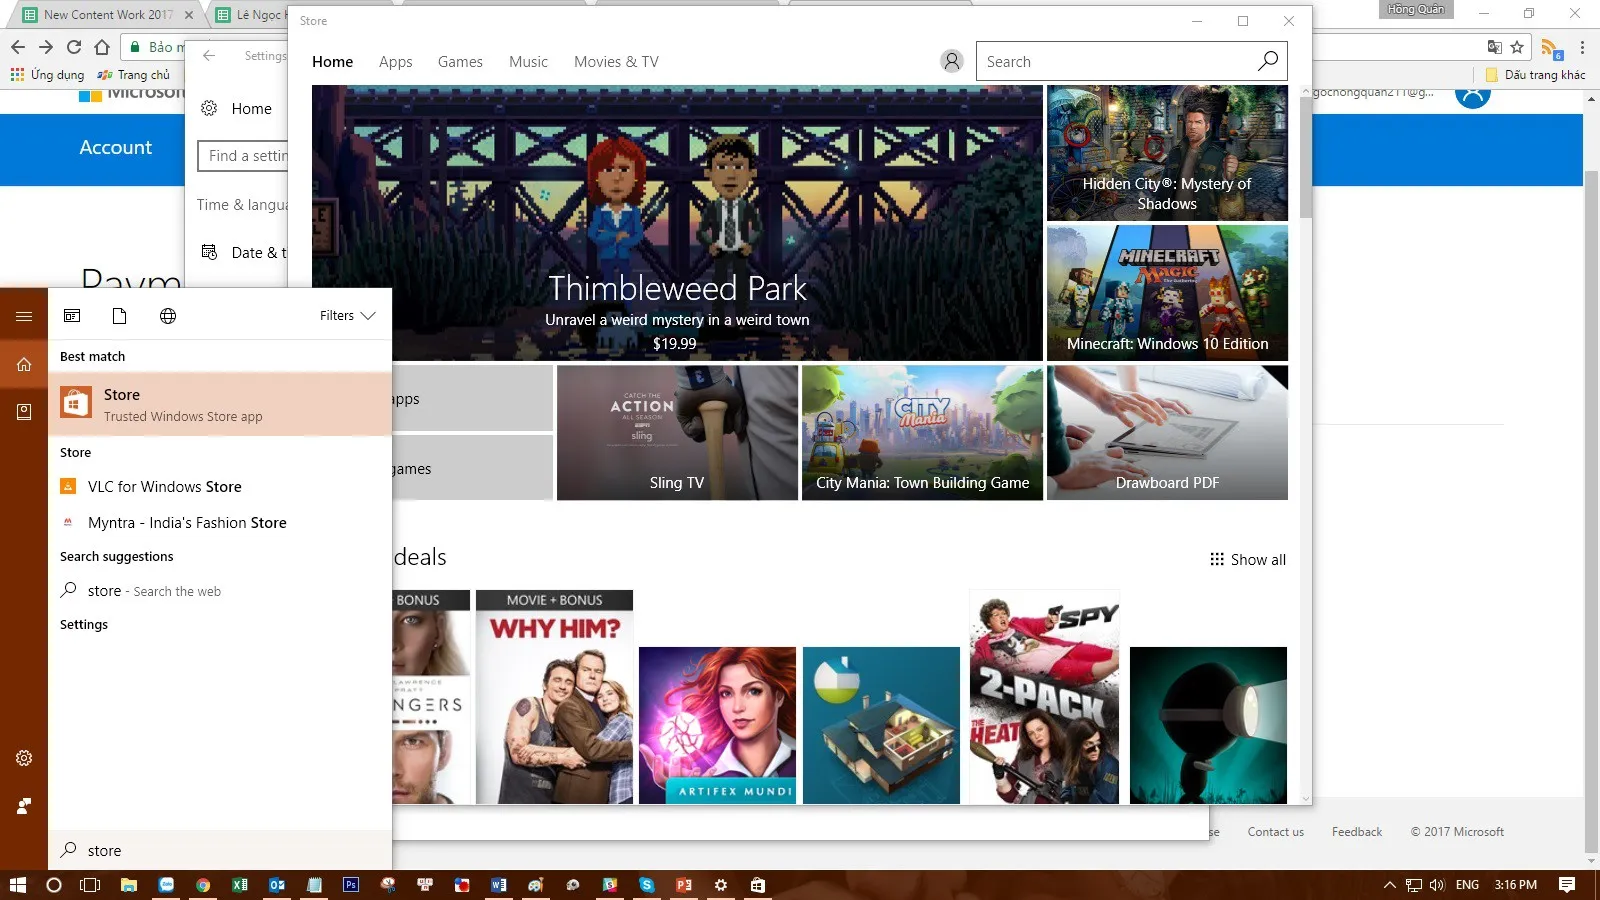Click the Store search magnifier icon

pos(1267,61)
